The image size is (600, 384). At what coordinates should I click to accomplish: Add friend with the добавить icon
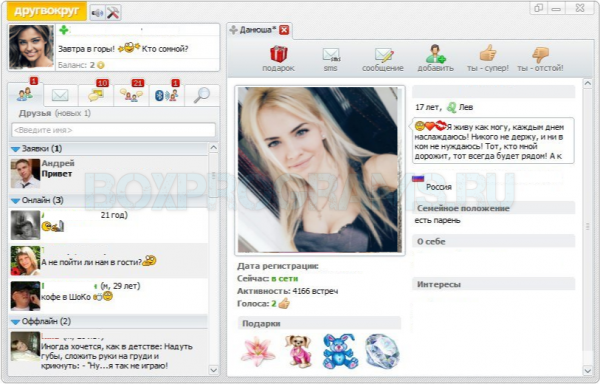(x=435, y=58)
